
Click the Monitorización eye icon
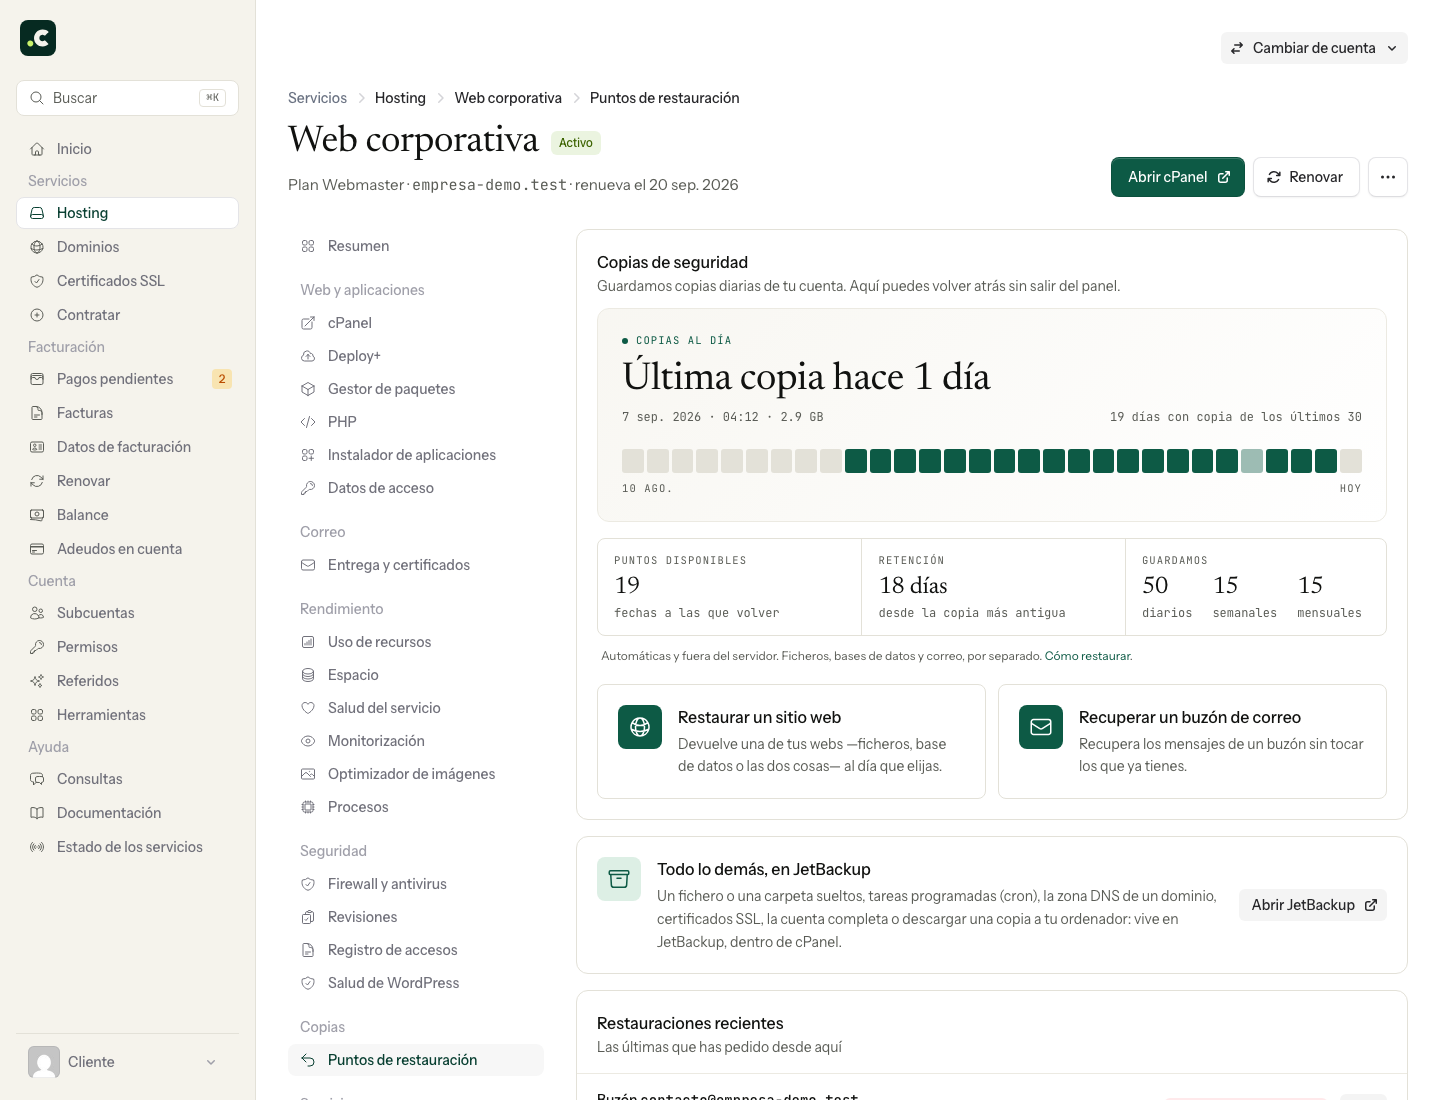pyautogui.click(x=308, y=741)
